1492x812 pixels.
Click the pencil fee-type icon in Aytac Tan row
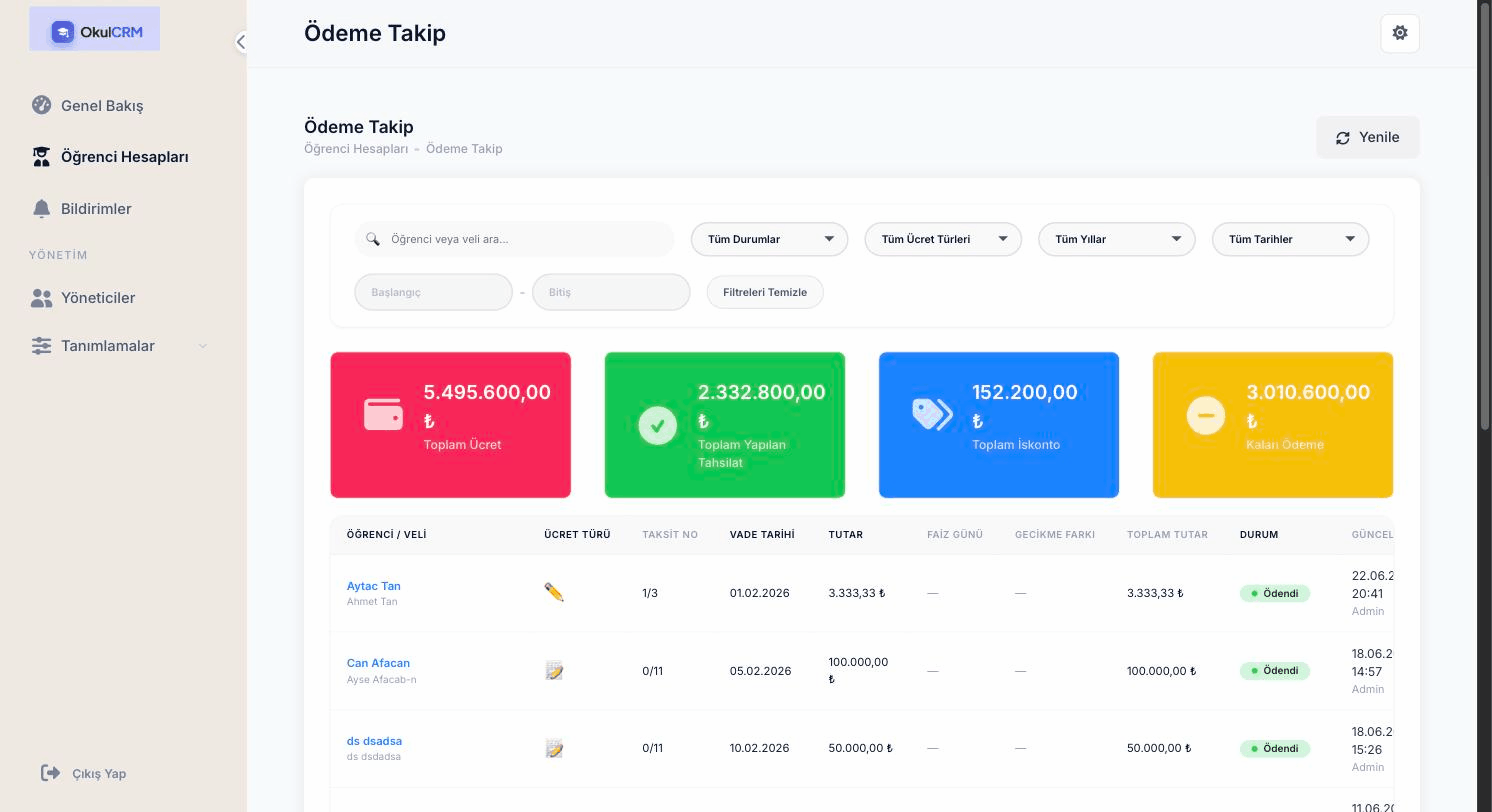[554, 592]
